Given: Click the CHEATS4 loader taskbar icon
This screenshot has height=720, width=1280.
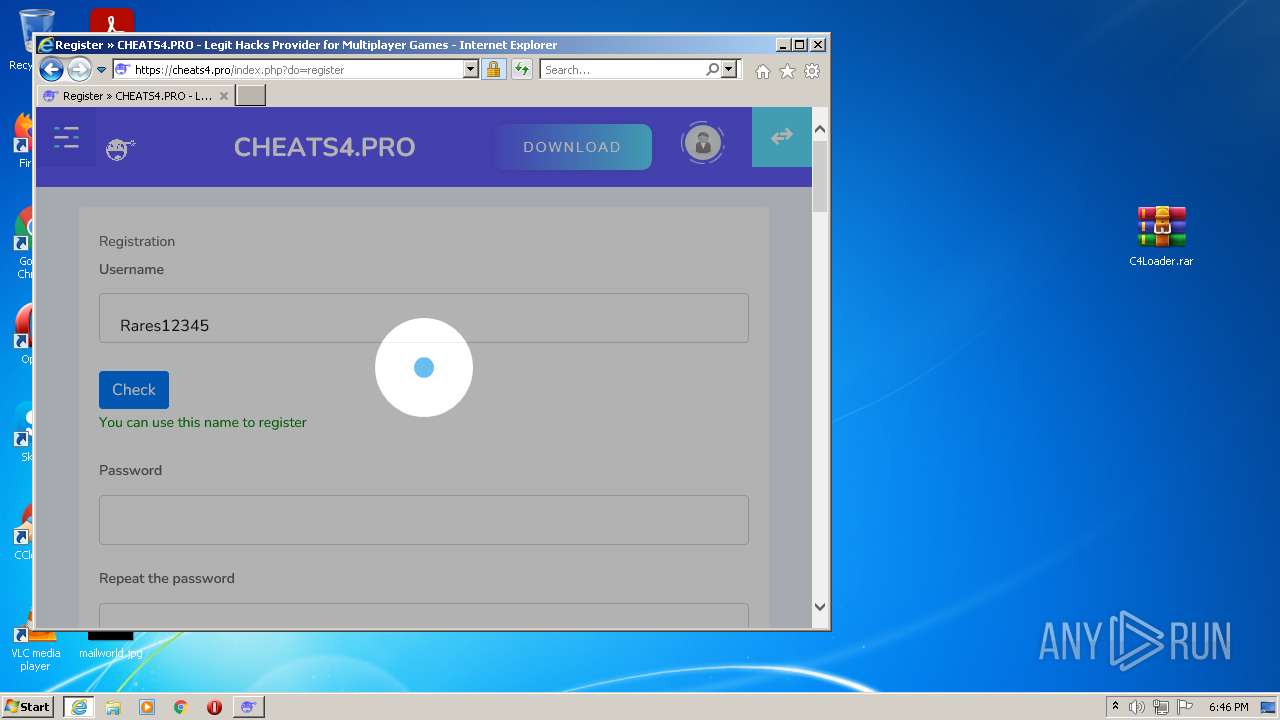Looking at the screenshot, I should pos(248,707).
